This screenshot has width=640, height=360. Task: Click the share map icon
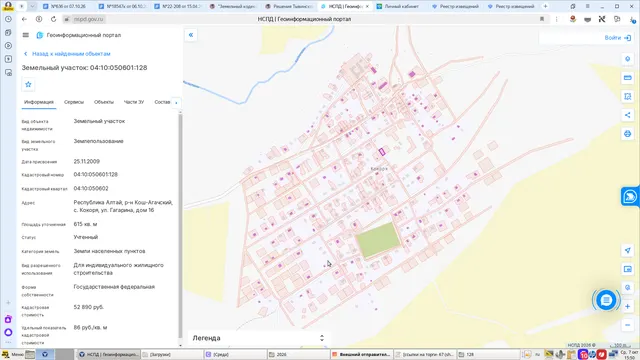click(628, 115)
